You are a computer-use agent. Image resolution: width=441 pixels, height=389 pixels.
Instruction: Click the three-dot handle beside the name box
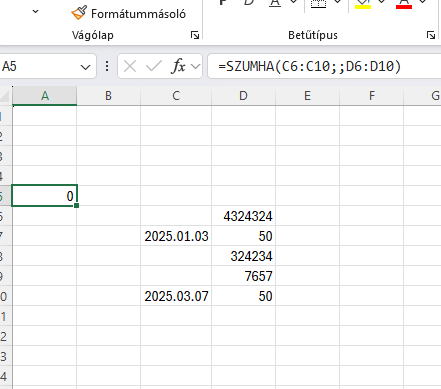pyautogui.click(x=107, y=66)
